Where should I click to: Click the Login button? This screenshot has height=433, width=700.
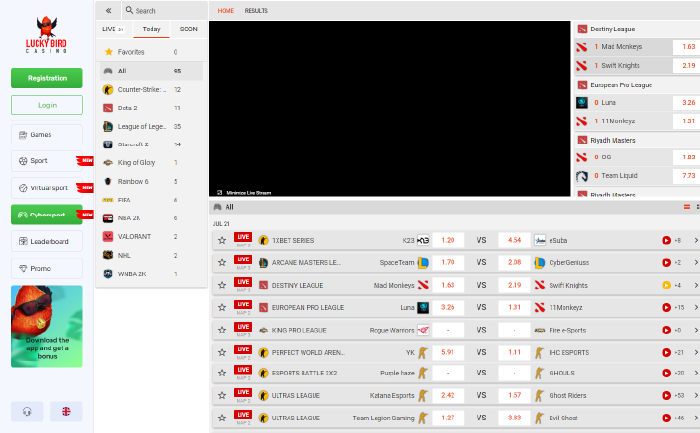pyautogui.click(x=47, y=105)
